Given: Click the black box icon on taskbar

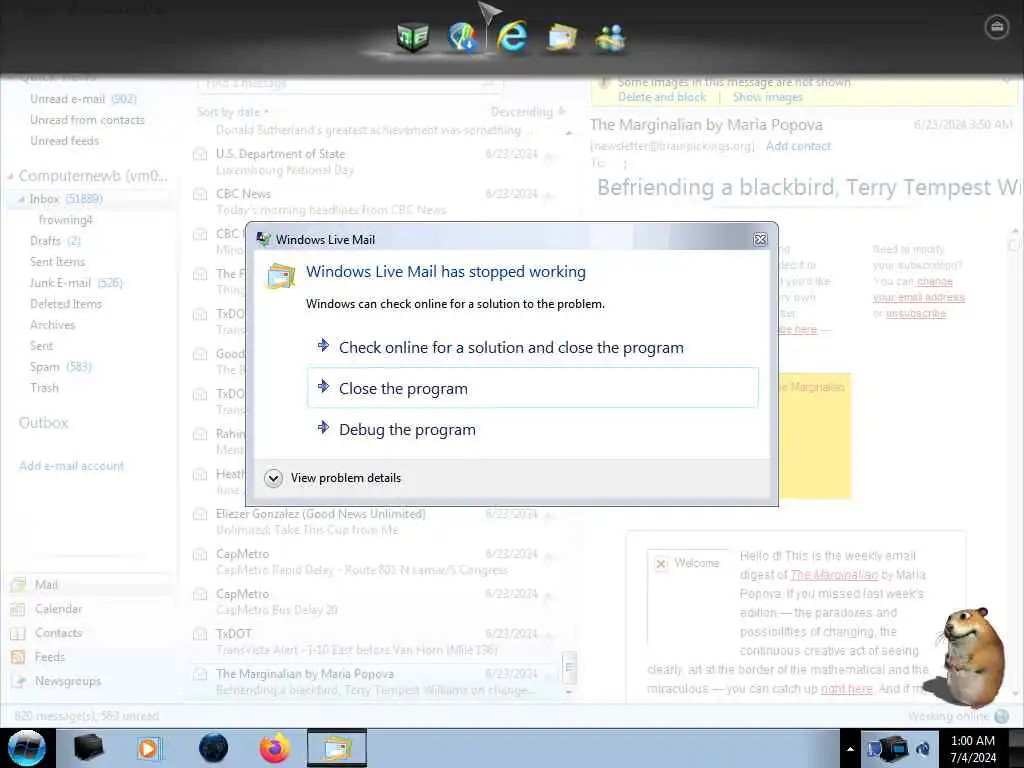Looking at the screenshot, I should (88, 748).
